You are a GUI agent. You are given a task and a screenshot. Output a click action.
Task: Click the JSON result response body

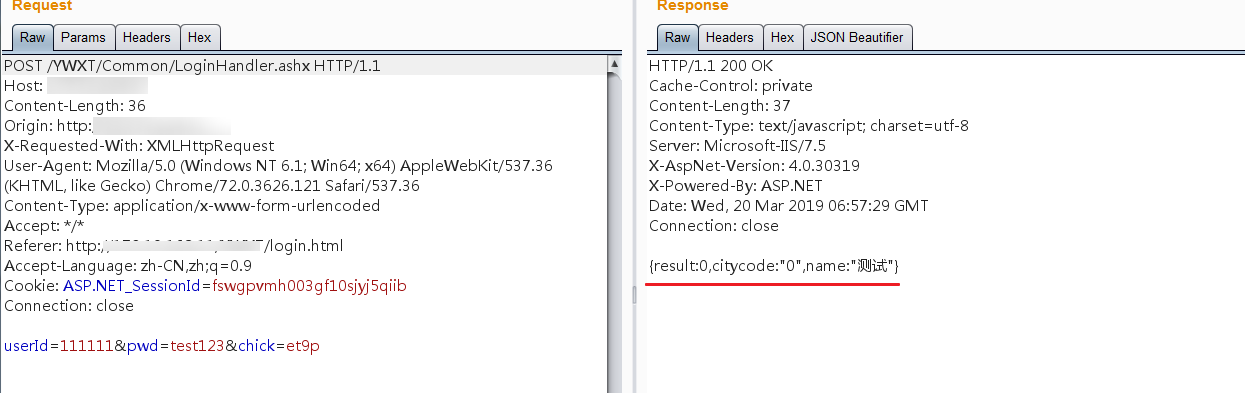click(774, 266)
